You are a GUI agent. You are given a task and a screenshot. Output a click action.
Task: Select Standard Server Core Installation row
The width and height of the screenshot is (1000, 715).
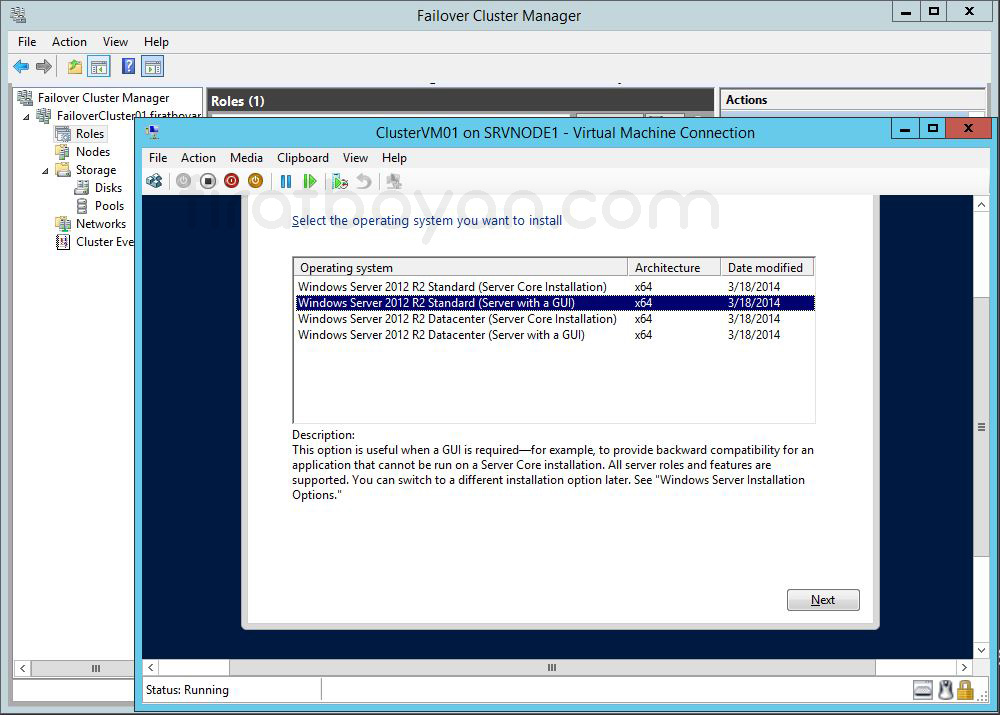coord(555,286)
